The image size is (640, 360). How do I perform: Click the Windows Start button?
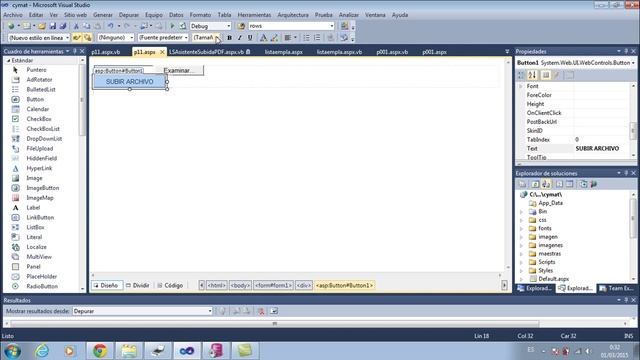tap(12, 351)
